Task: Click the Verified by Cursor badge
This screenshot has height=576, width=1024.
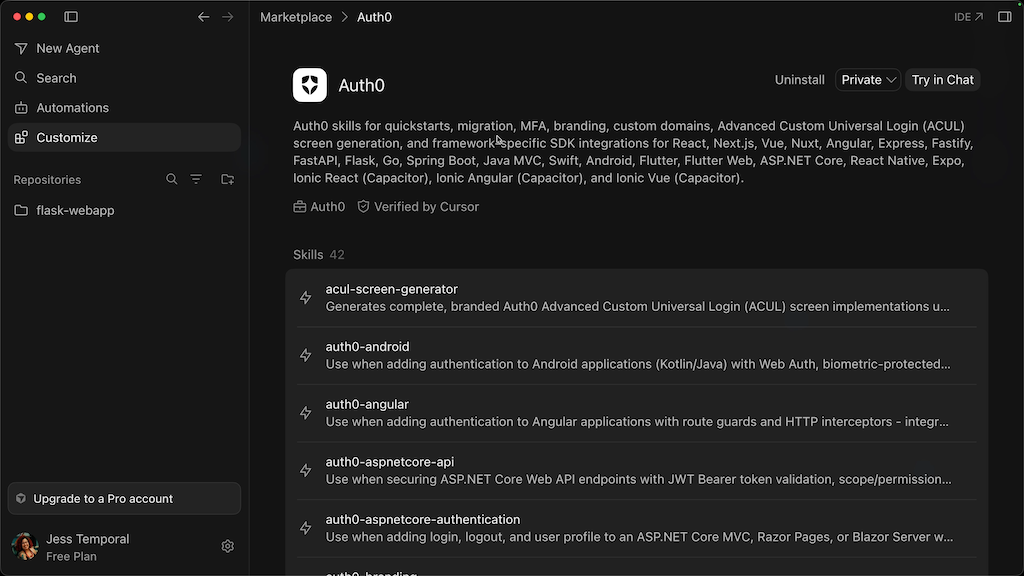Action: (x=418, y=206)
